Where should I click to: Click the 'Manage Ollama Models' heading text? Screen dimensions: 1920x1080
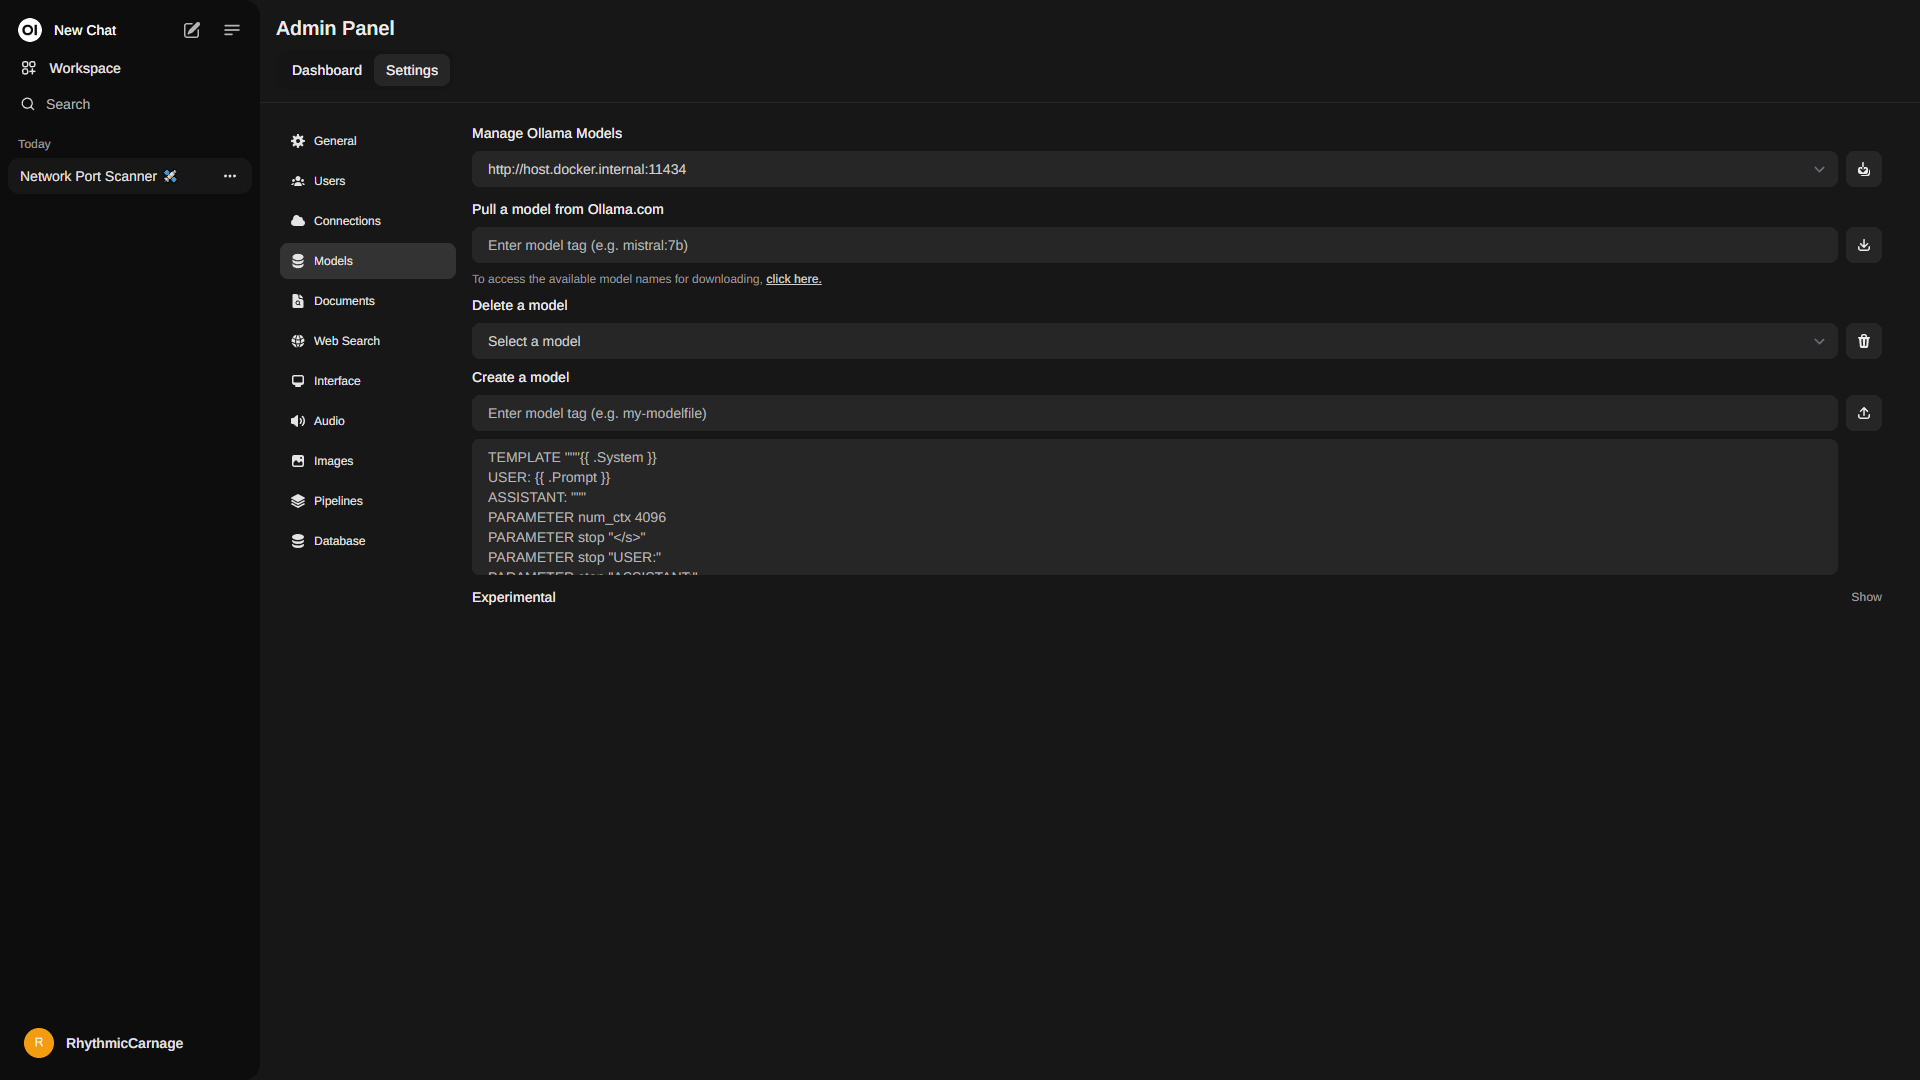(x=547, y=133)
